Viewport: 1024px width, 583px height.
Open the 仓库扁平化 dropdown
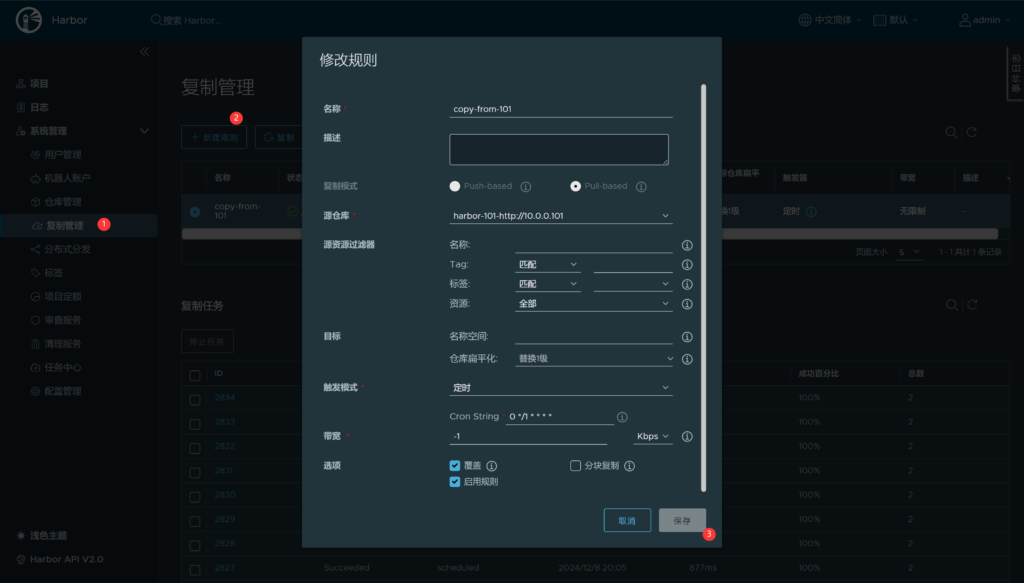(594, 359)
